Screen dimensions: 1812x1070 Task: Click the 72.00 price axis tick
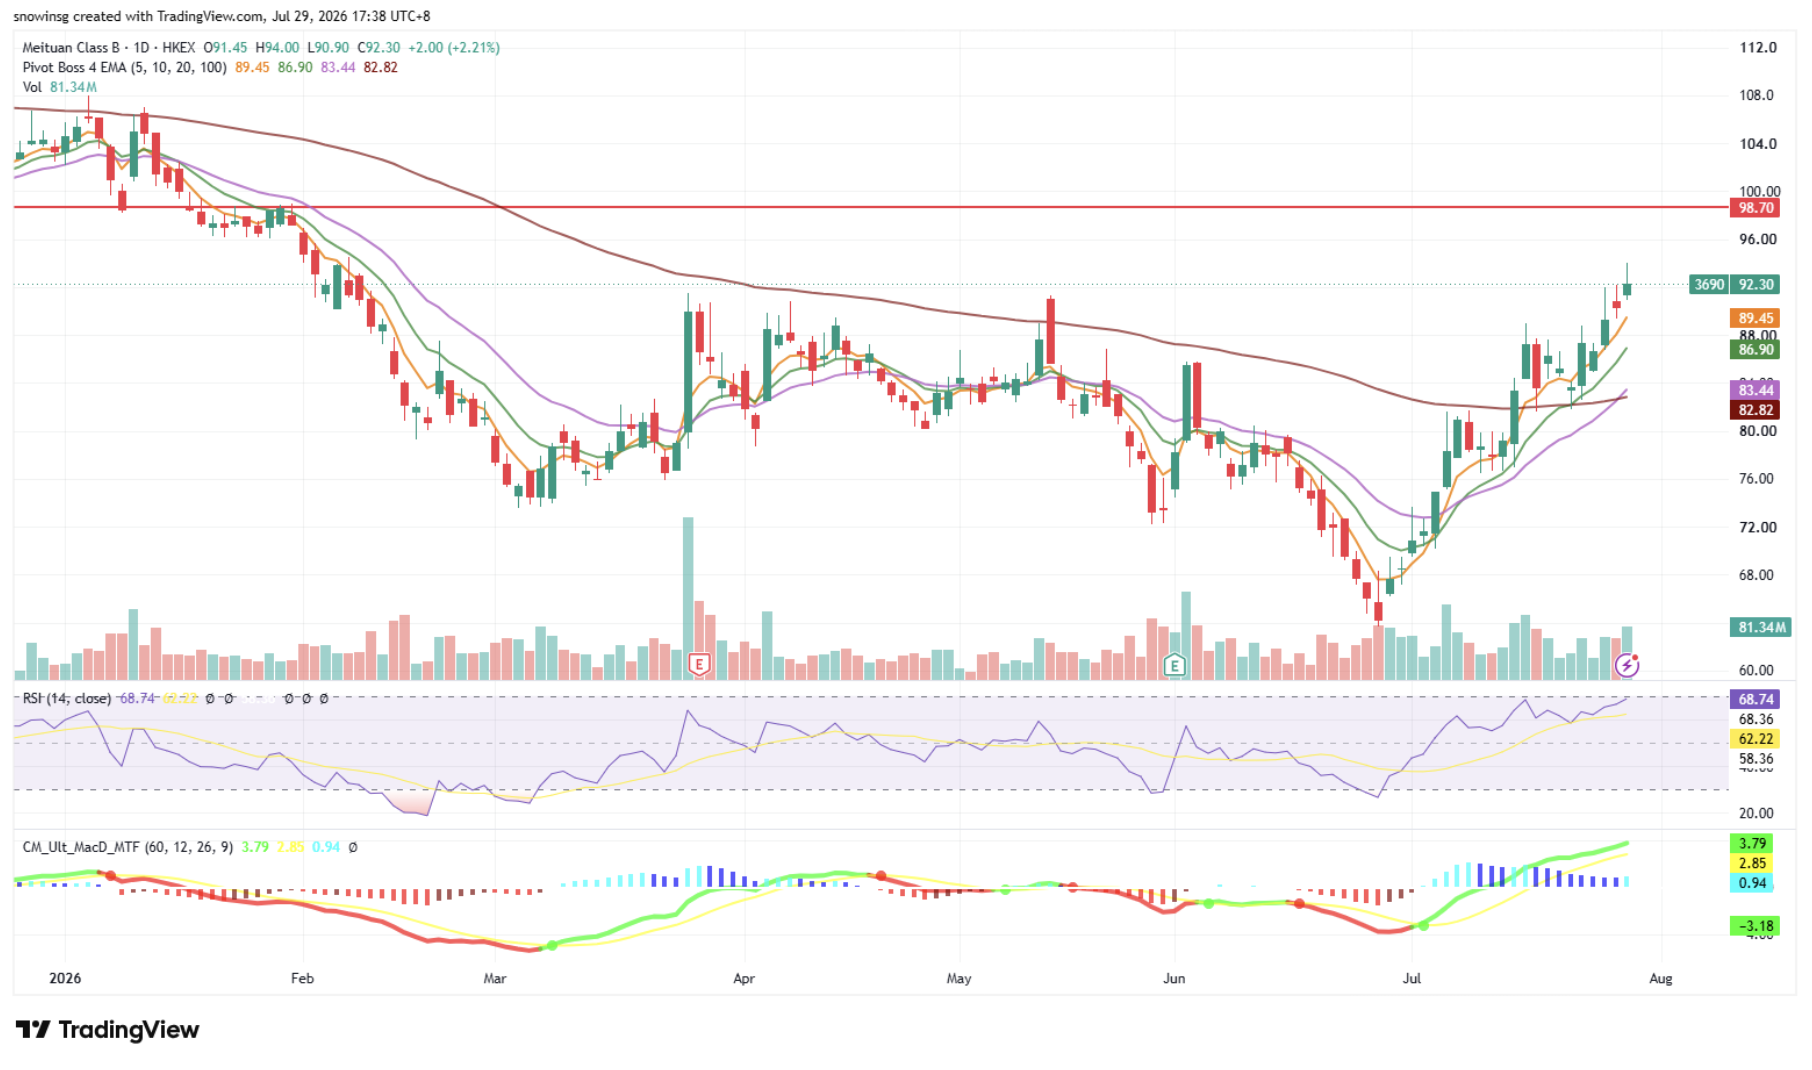click(x=1758, y=527)
